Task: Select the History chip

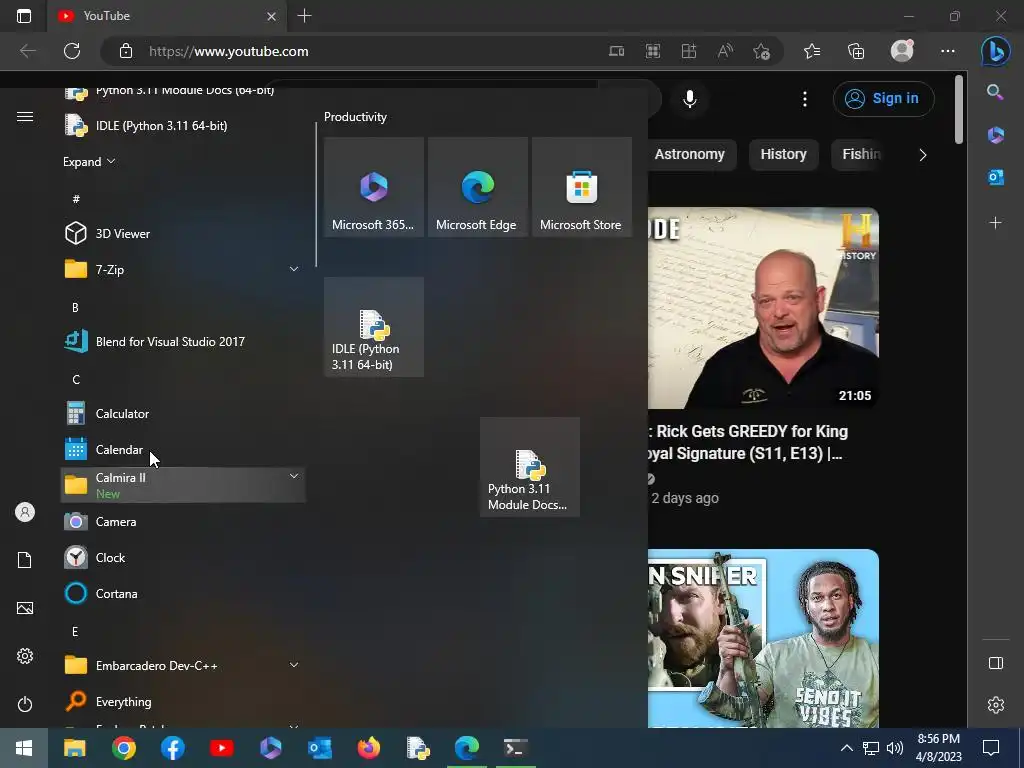Action: click(x=783, y=154)
